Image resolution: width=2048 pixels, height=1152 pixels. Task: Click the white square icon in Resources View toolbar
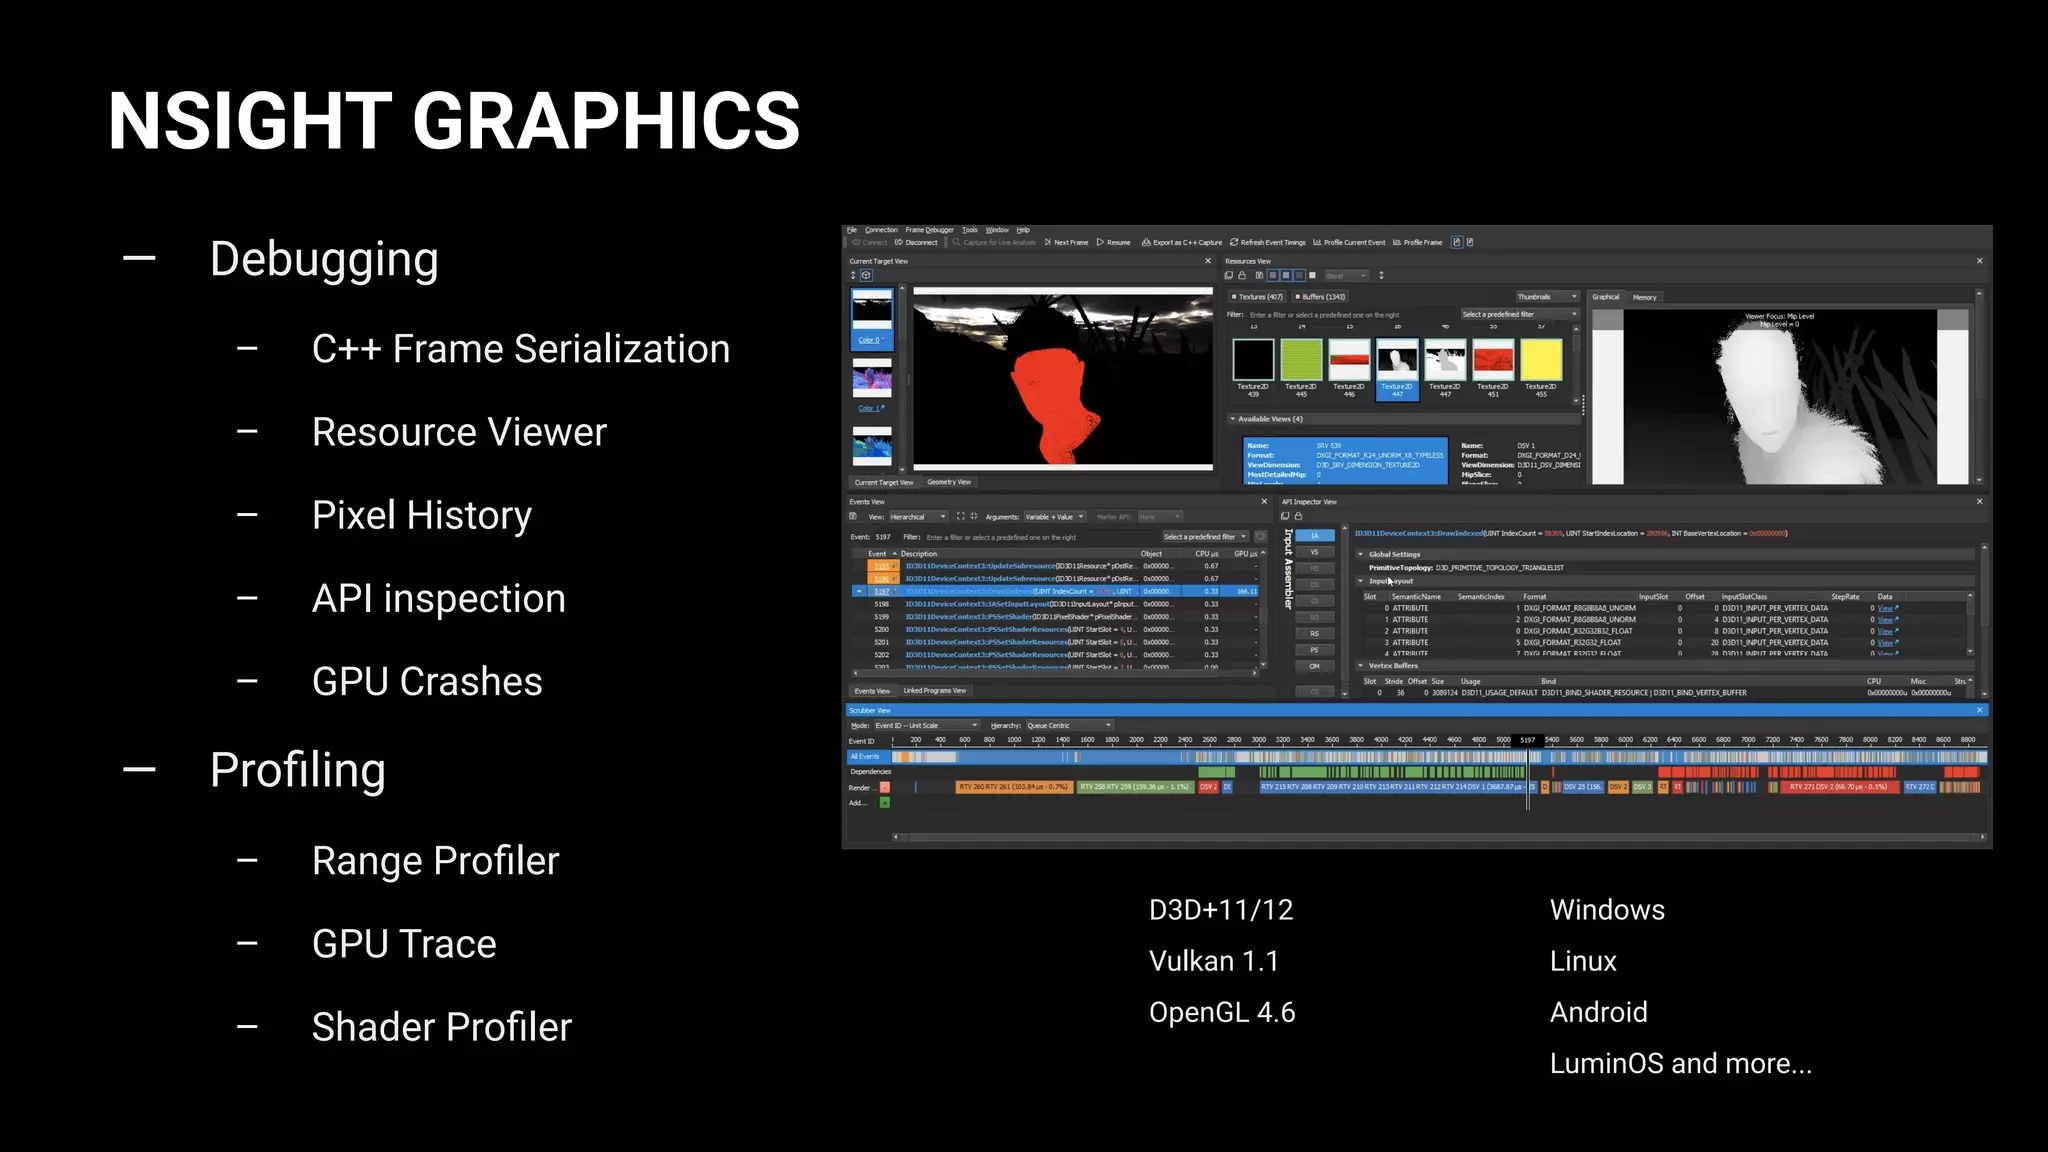1313,275
